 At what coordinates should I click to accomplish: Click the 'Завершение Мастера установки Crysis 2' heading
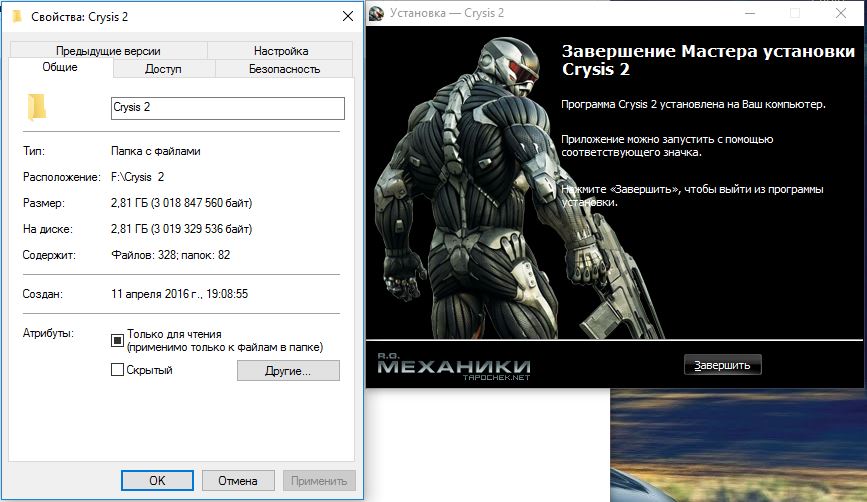tap(708, 60)
